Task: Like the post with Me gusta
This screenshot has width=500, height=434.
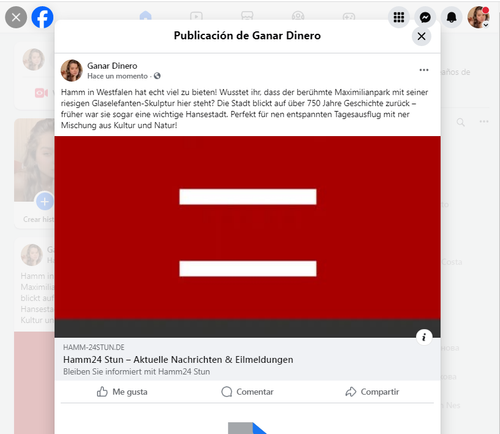Action: pos(122,392)
